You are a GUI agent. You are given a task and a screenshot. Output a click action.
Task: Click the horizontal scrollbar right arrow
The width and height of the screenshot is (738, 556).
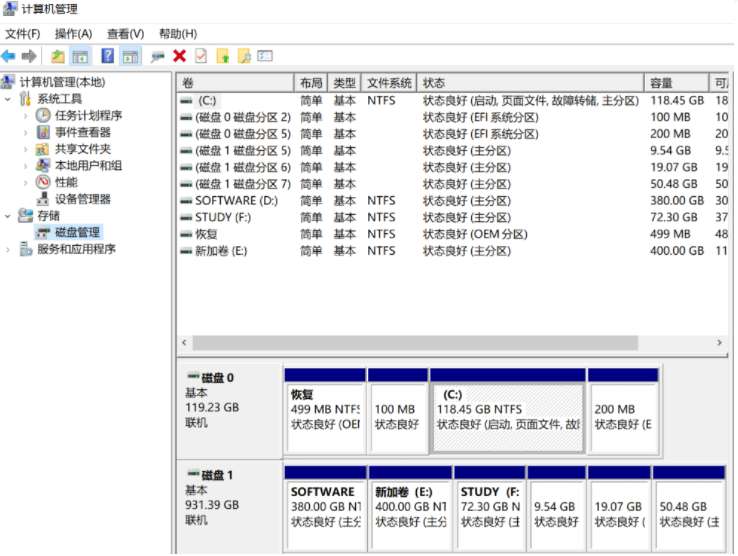pos(719,343)
